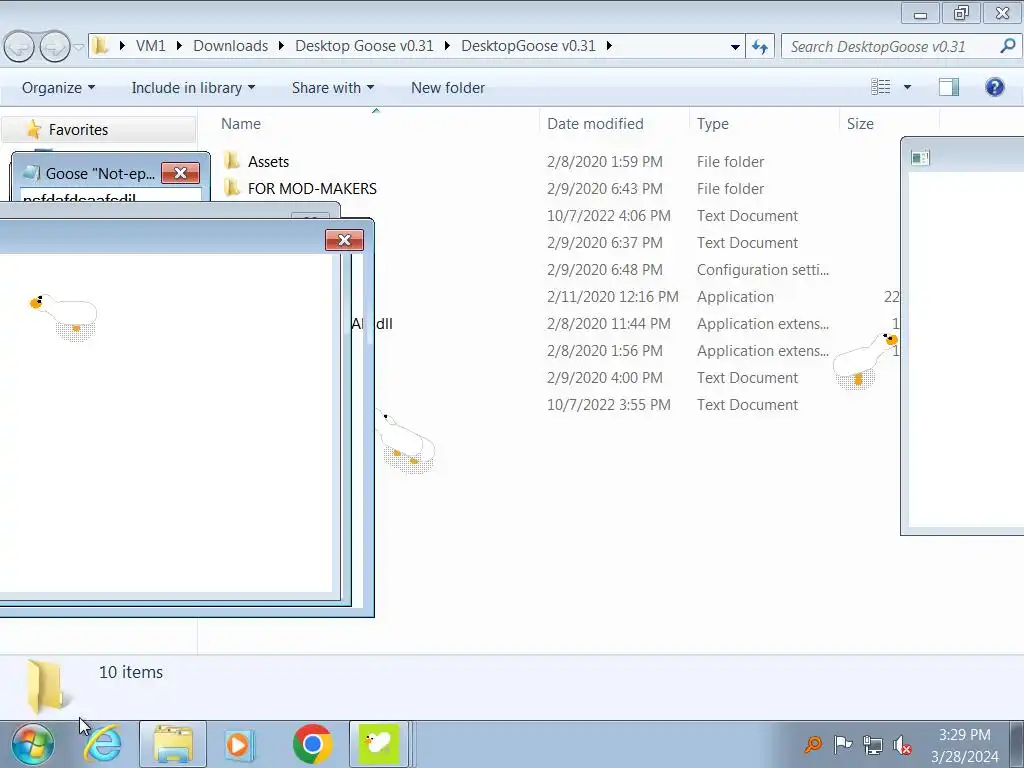Screen dimensions: 1024x768
Task: Expand arrow after last DesktopGoose v0.31 breadcrumb
Action: (609, 46)
